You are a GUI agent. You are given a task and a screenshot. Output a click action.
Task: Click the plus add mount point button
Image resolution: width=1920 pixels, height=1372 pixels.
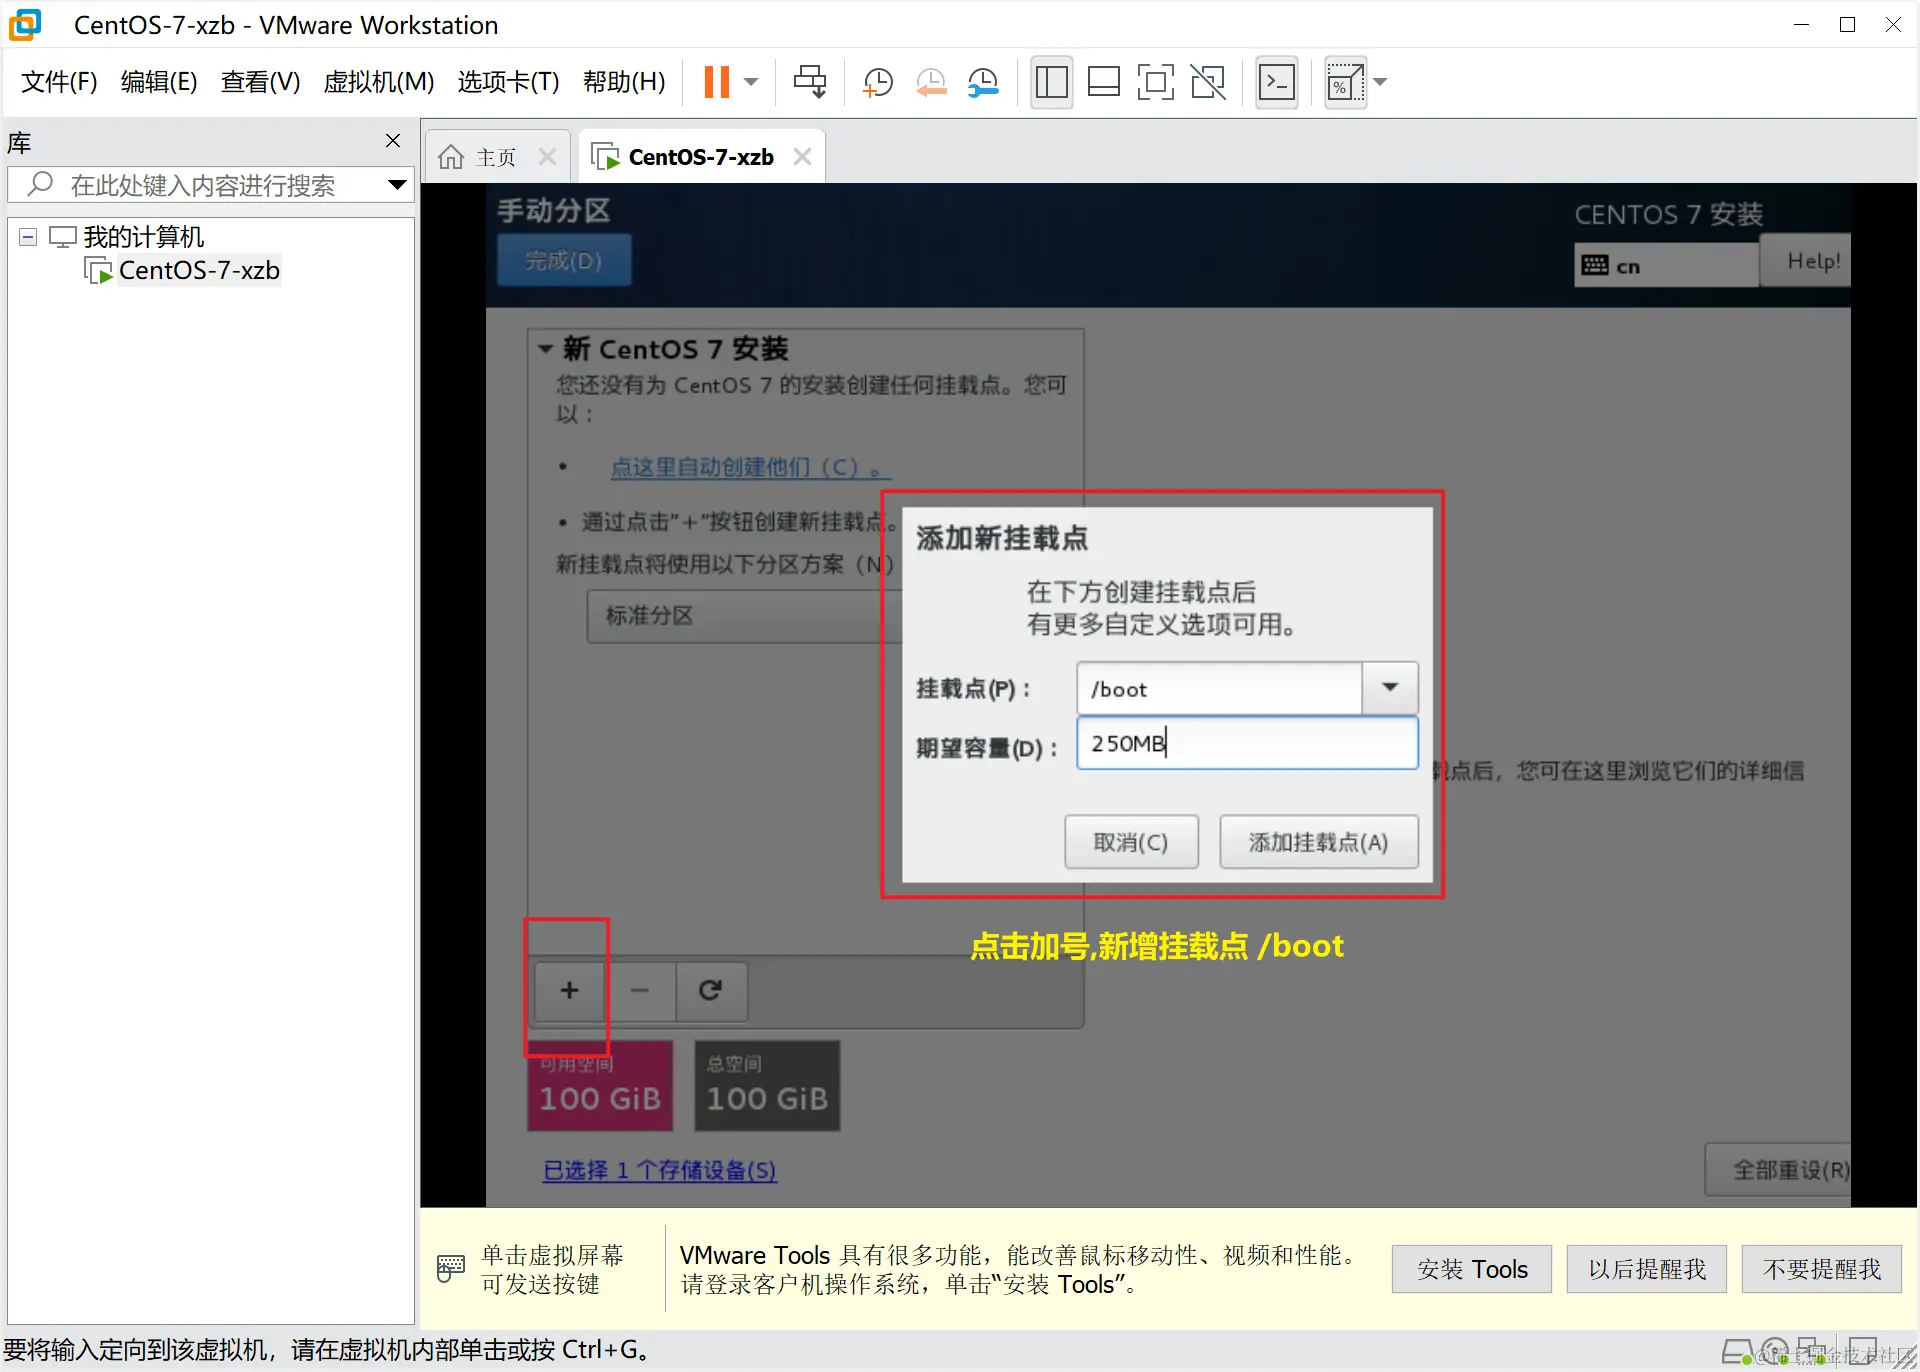click(570, 990)
